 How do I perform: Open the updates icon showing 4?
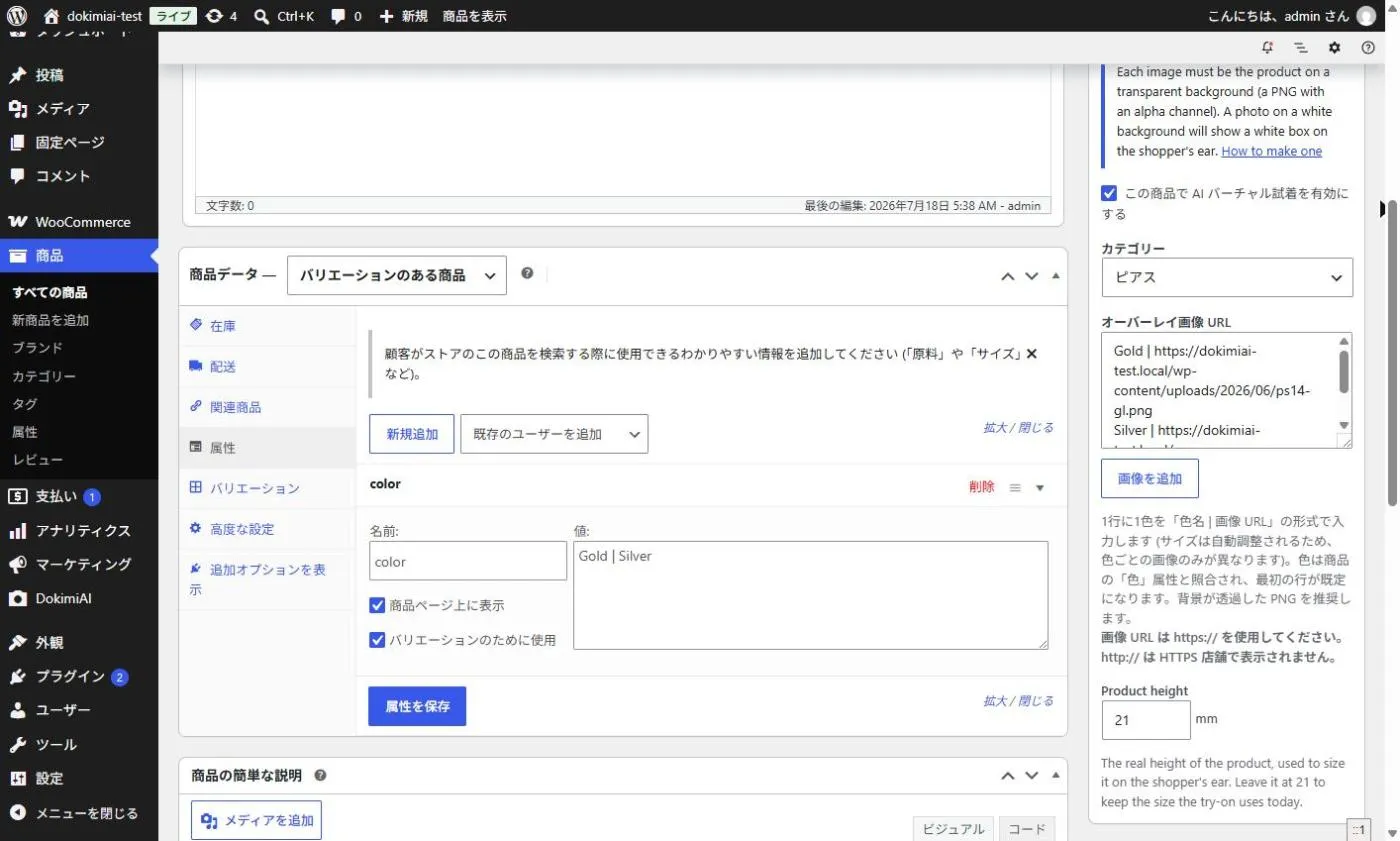point(221,16)
